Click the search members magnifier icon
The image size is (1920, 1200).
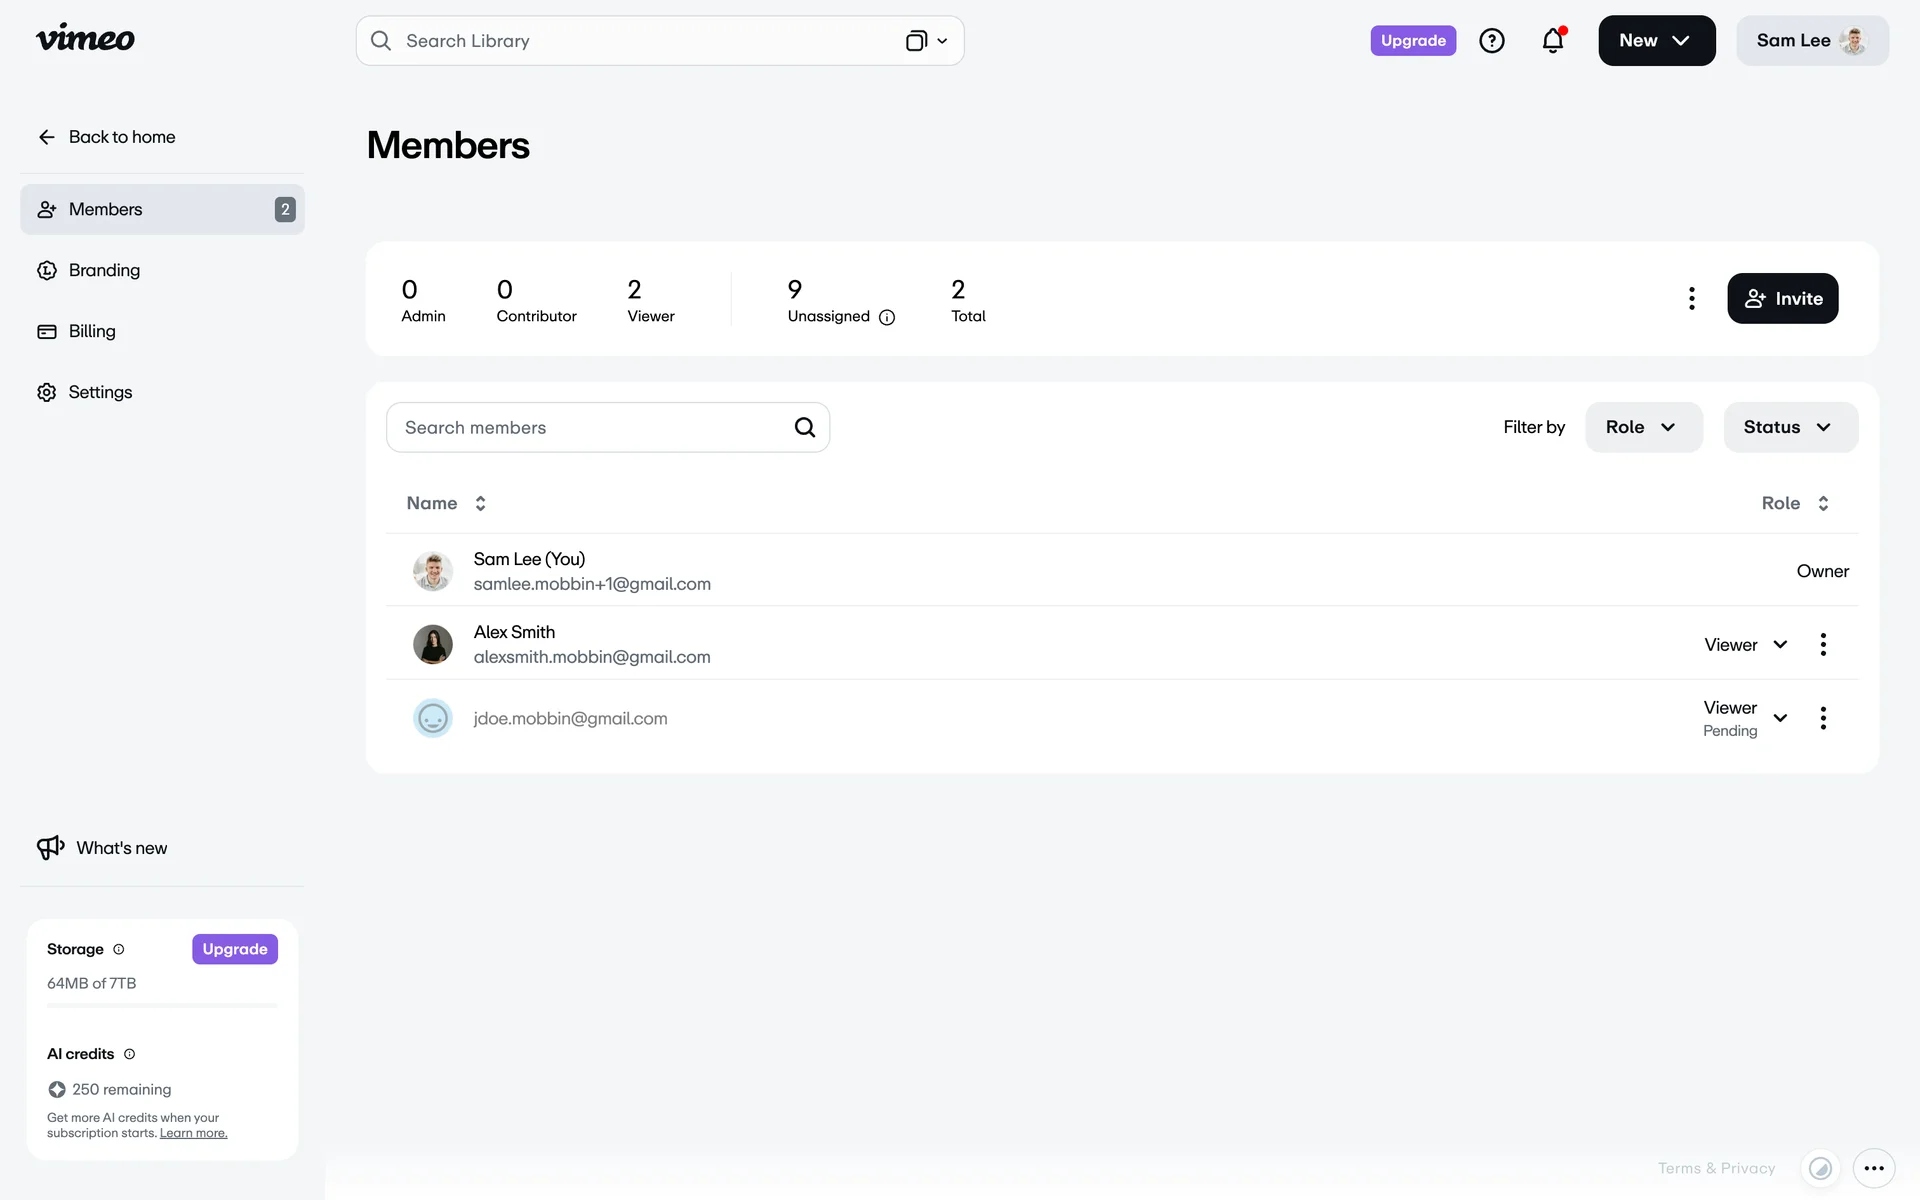[x=804, y=428]
